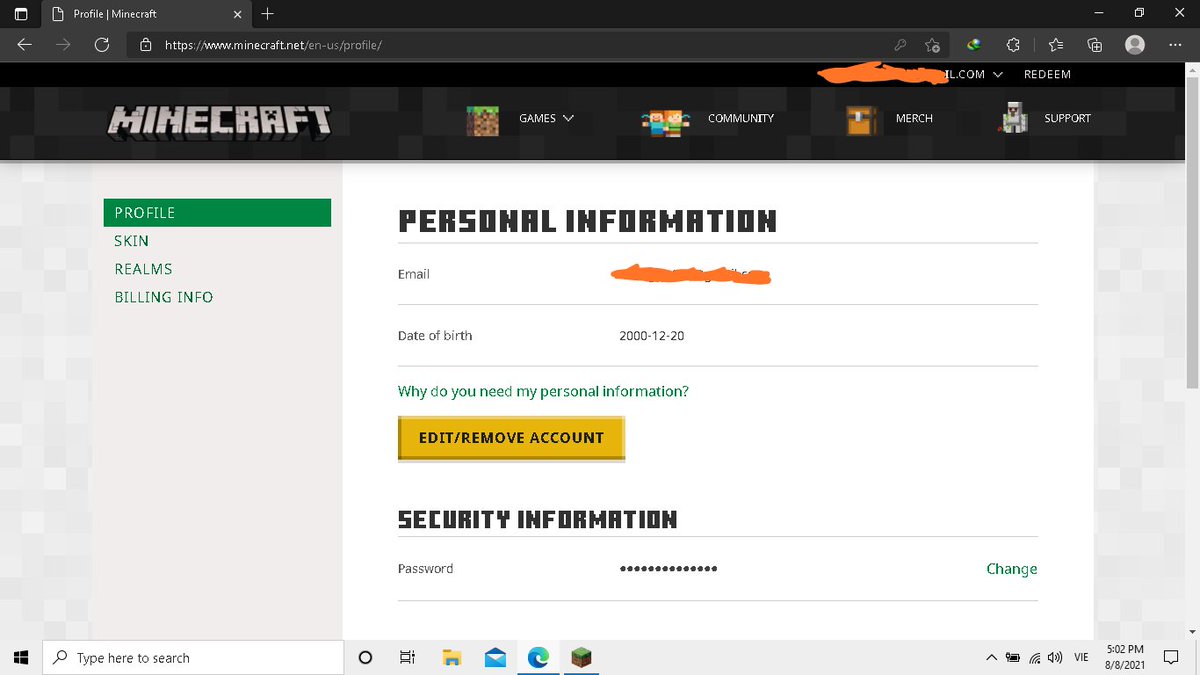Open Edge settings and more menu
1200x675 pixels.
[1175, 45]
